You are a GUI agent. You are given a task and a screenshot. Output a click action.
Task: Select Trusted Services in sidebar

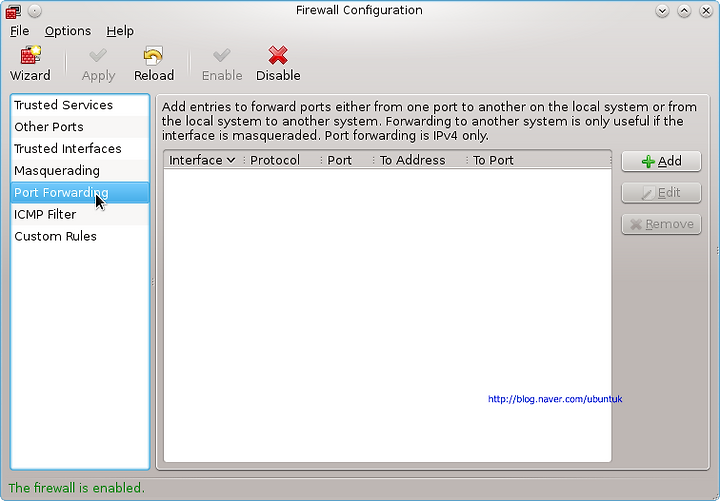tap(80, 105)
